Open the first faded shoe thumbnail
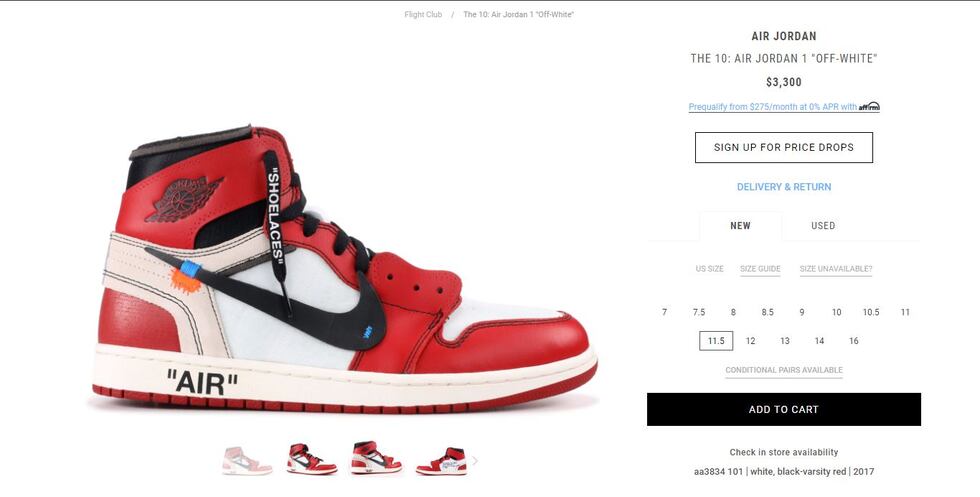The height and width of the screenshot is (497, 980). [248, 461]
